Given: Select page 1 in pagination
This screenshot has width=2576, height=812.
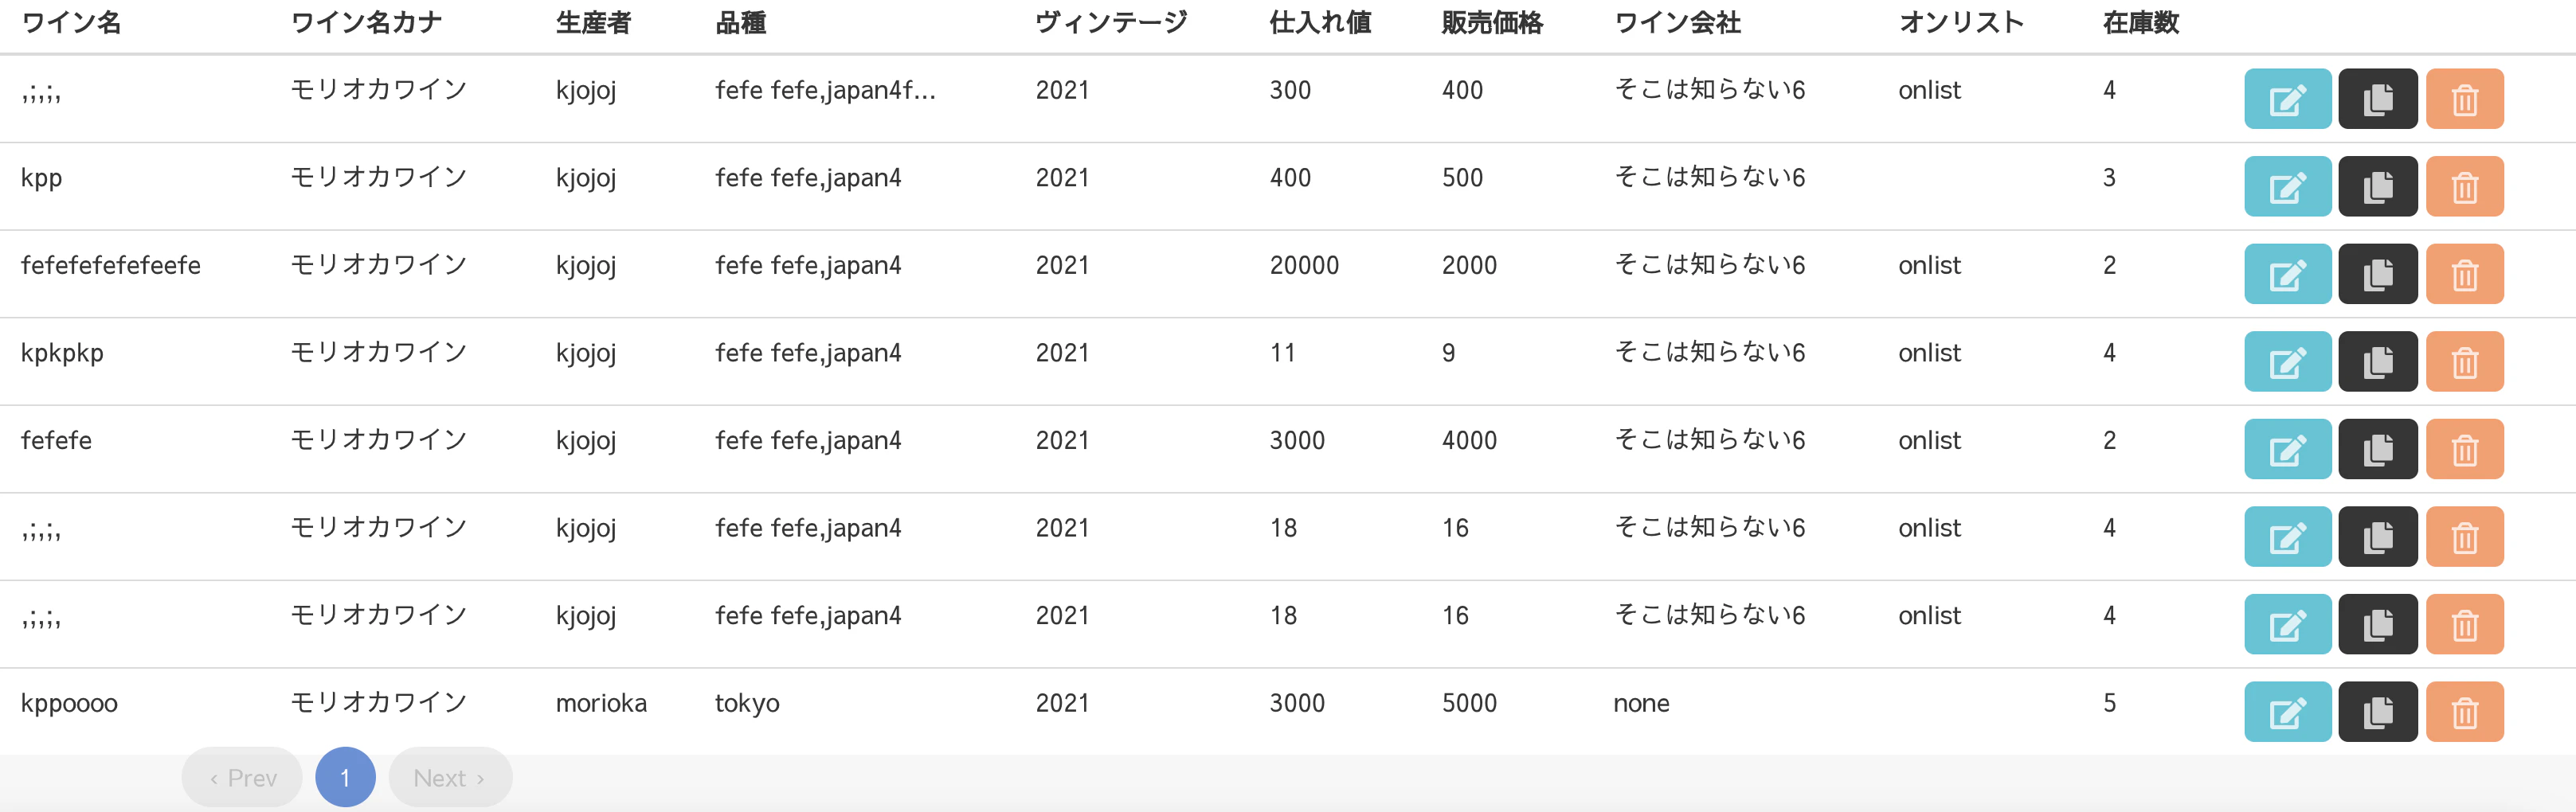Looking at the screenshot, I should point(345,777).
